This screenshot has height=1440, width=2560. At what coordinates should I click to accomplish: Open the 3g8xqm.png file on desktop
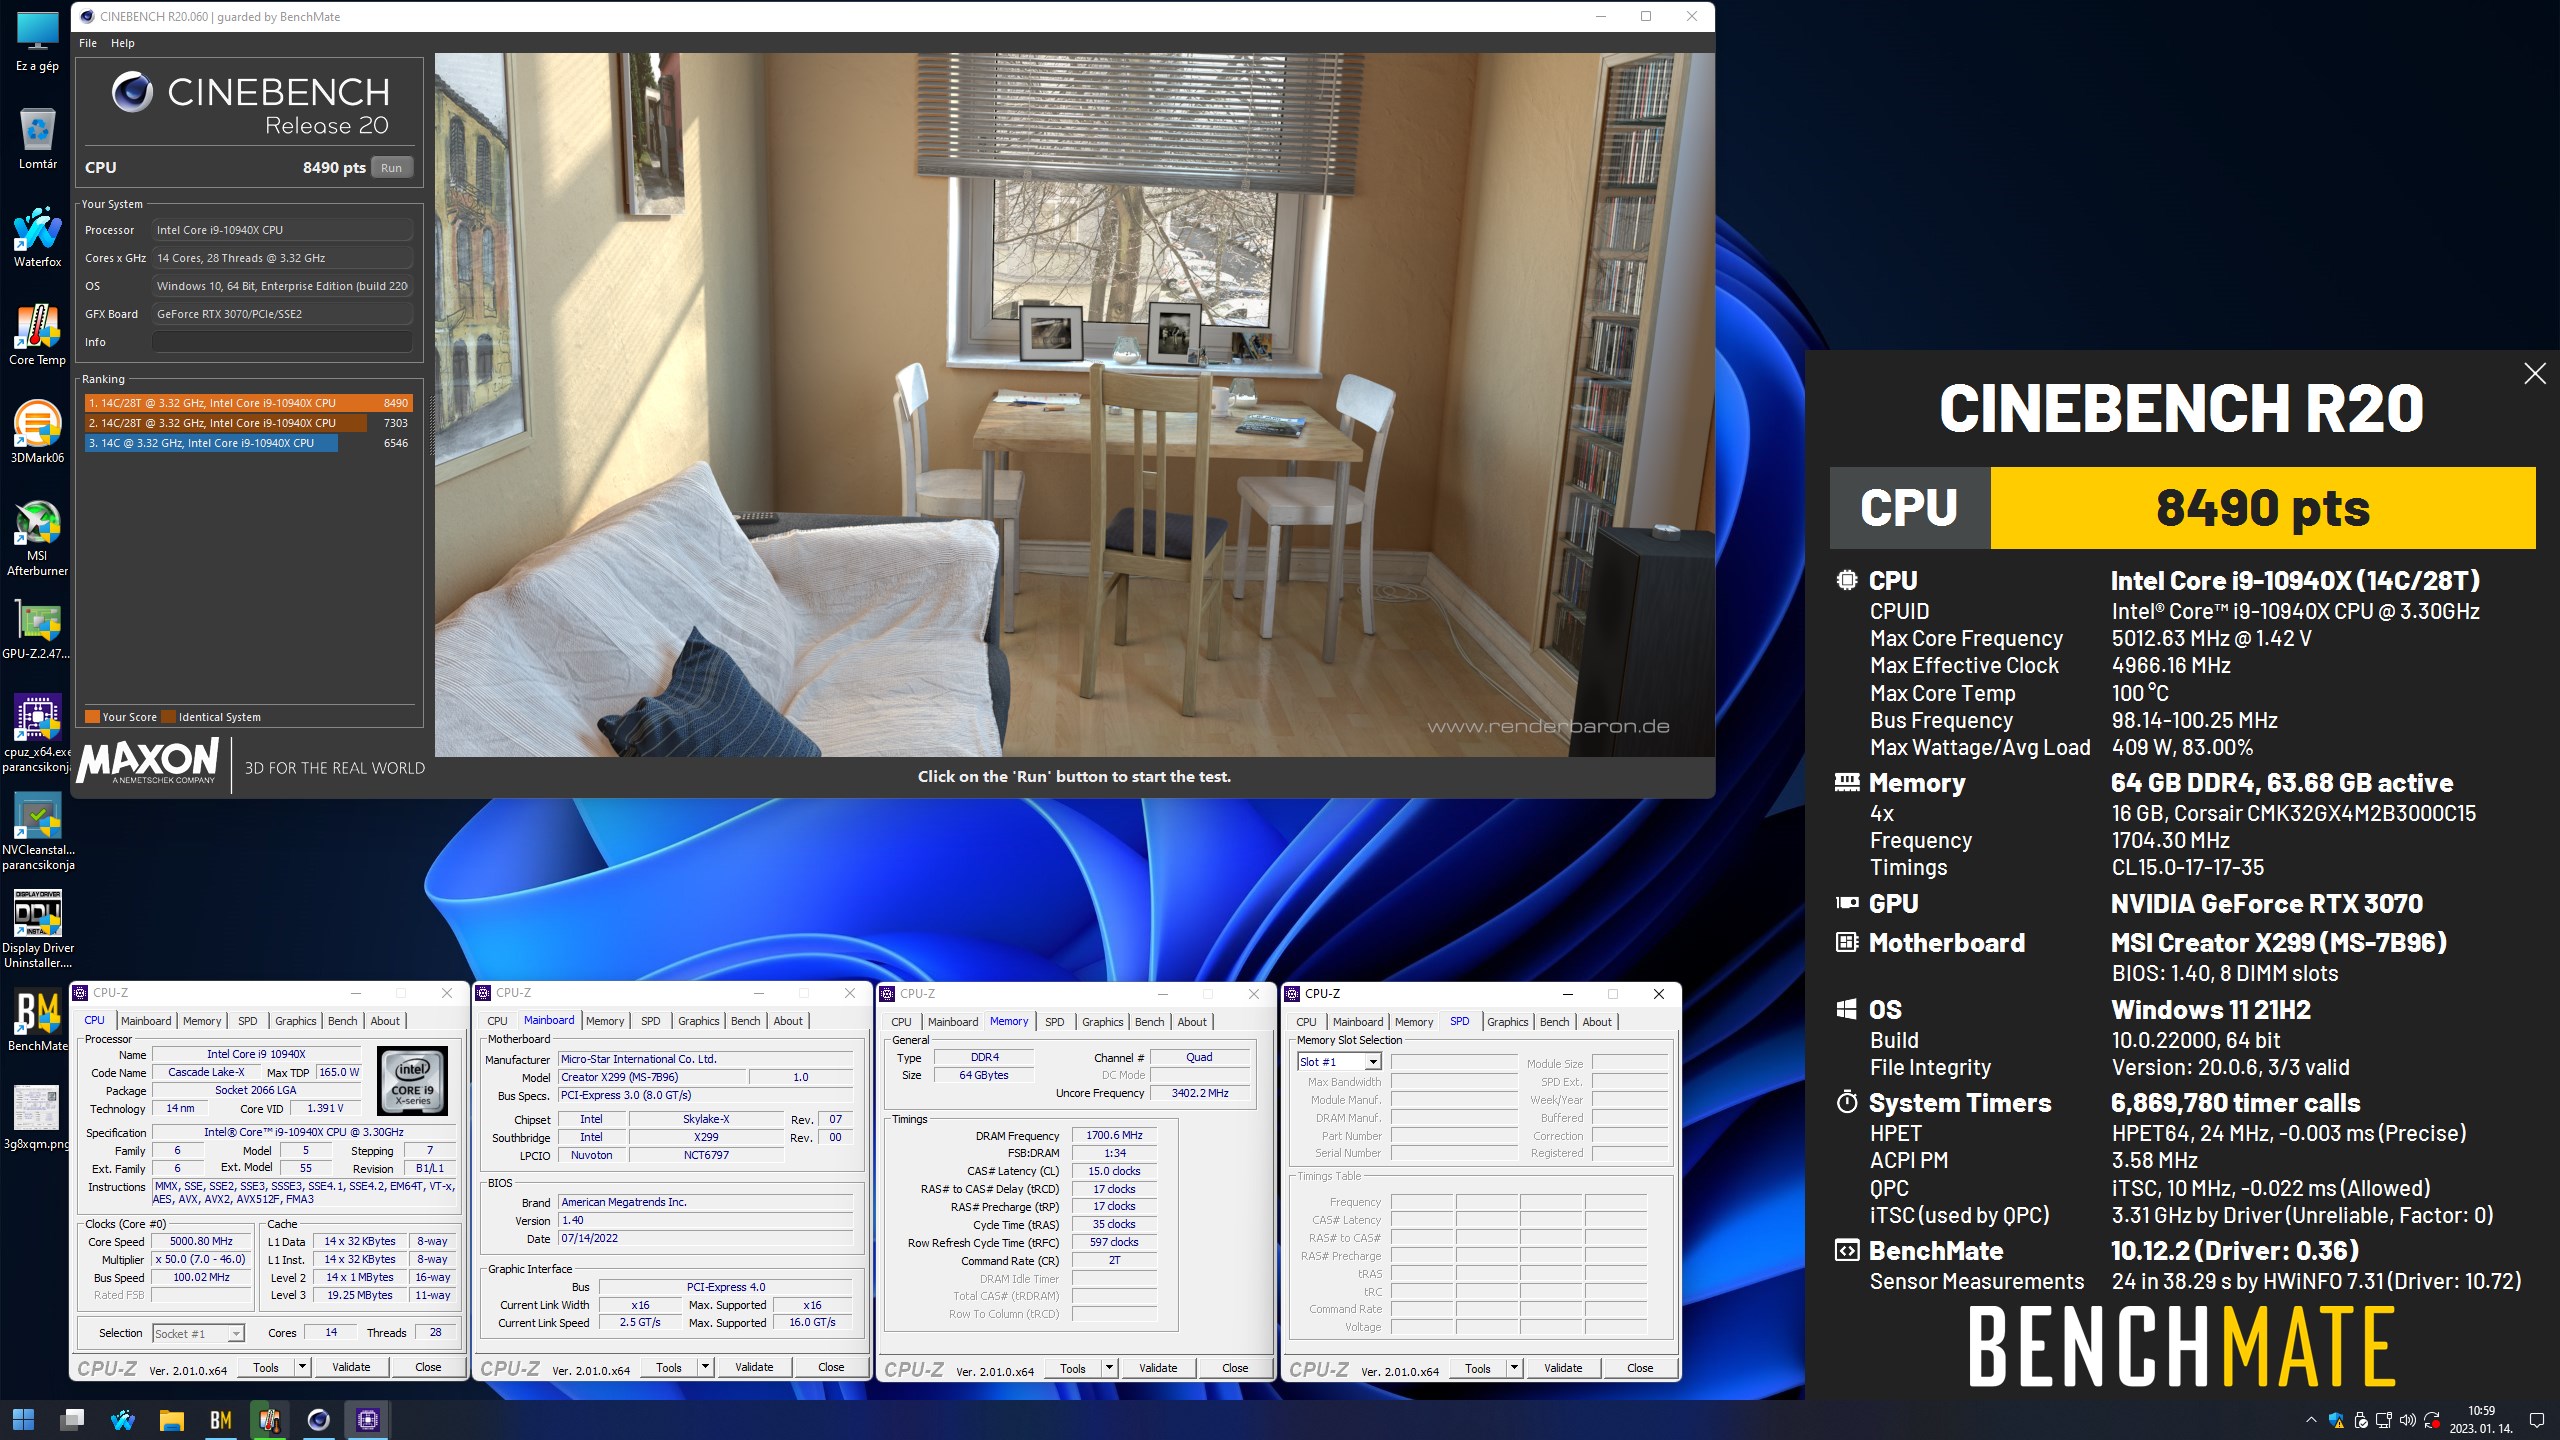(37, 1118)
